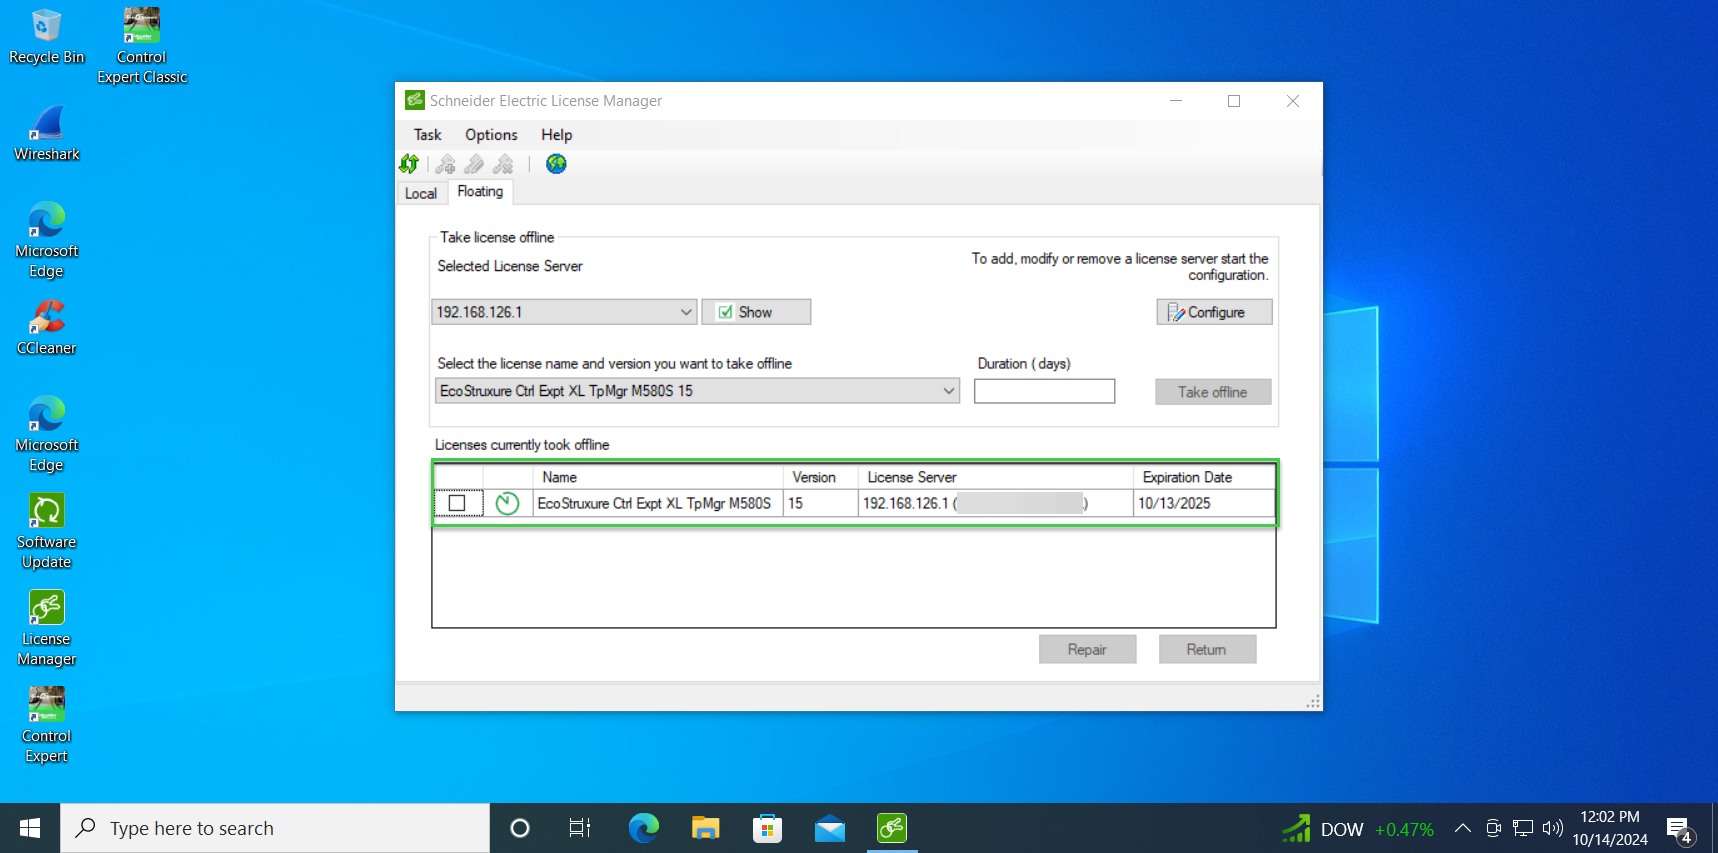Click the taskbar search box
Viewport: 1718px width, 853px height.
(x=275, y=828)
